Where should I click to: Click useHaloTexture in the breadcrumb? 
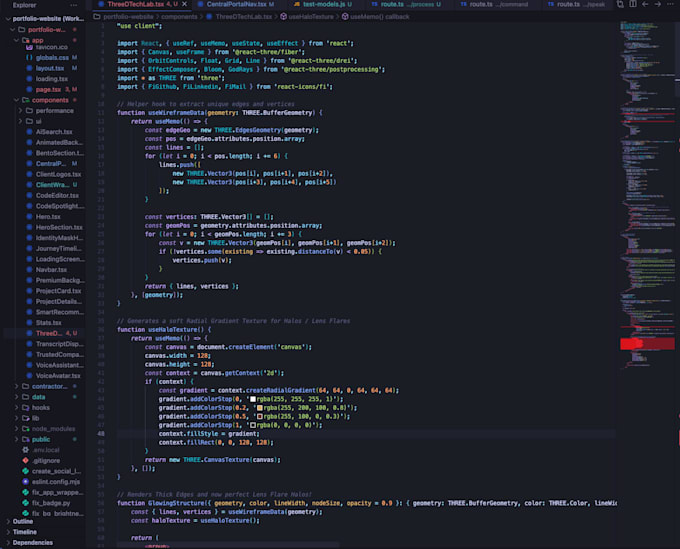point(311,16)
